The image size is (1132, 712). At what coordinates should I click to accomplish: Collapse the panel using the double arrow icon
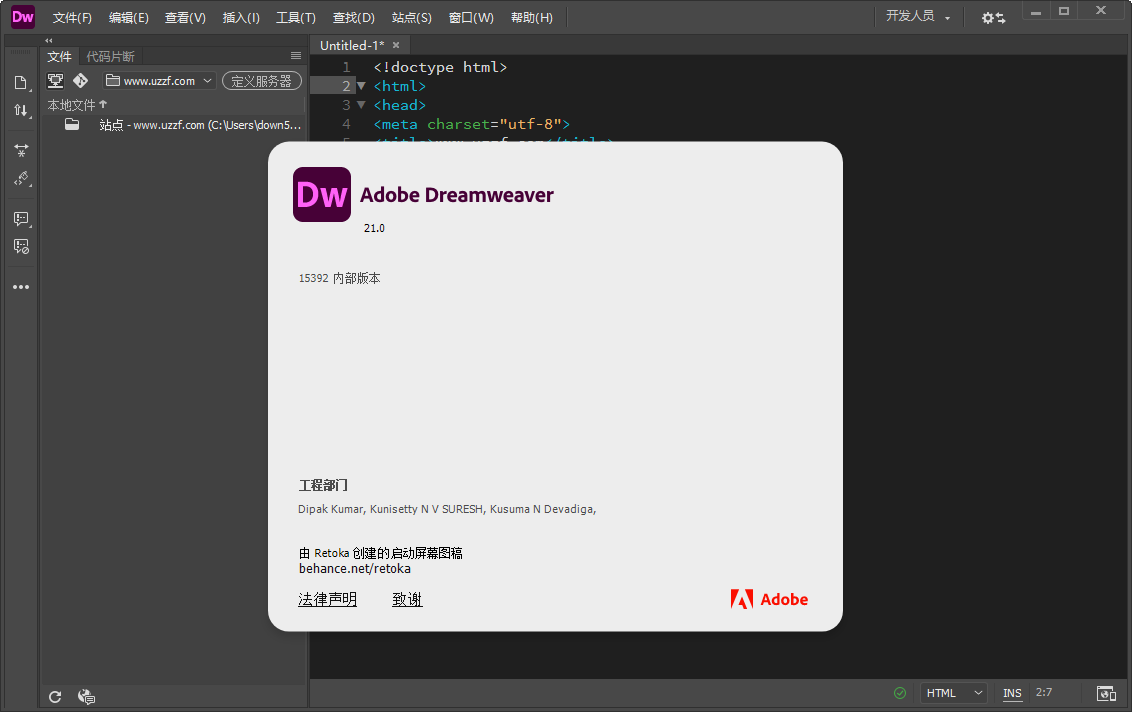[x=49, y=40]
